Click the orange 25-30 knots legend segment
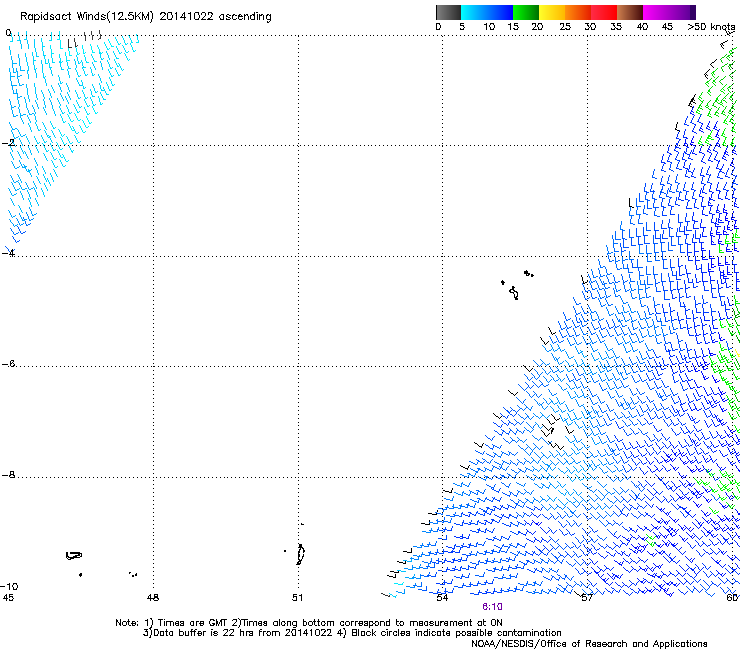740x650 pixels. (578, 12)
